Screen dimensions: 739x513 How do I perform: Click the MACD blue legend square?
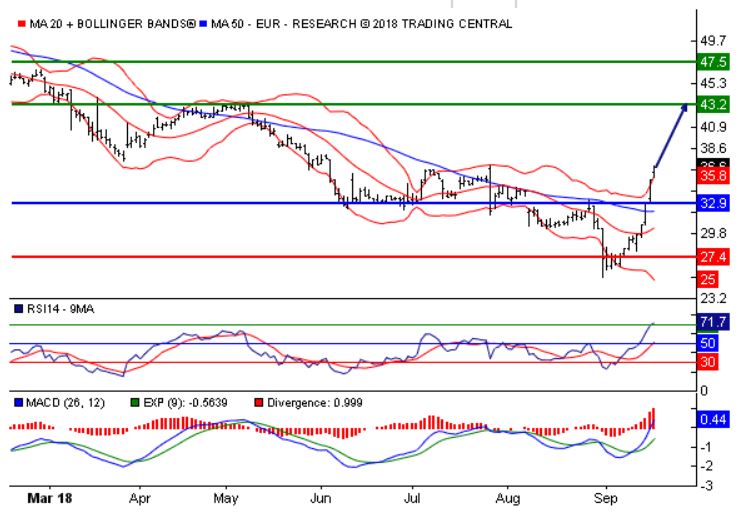tap(19, 403)
